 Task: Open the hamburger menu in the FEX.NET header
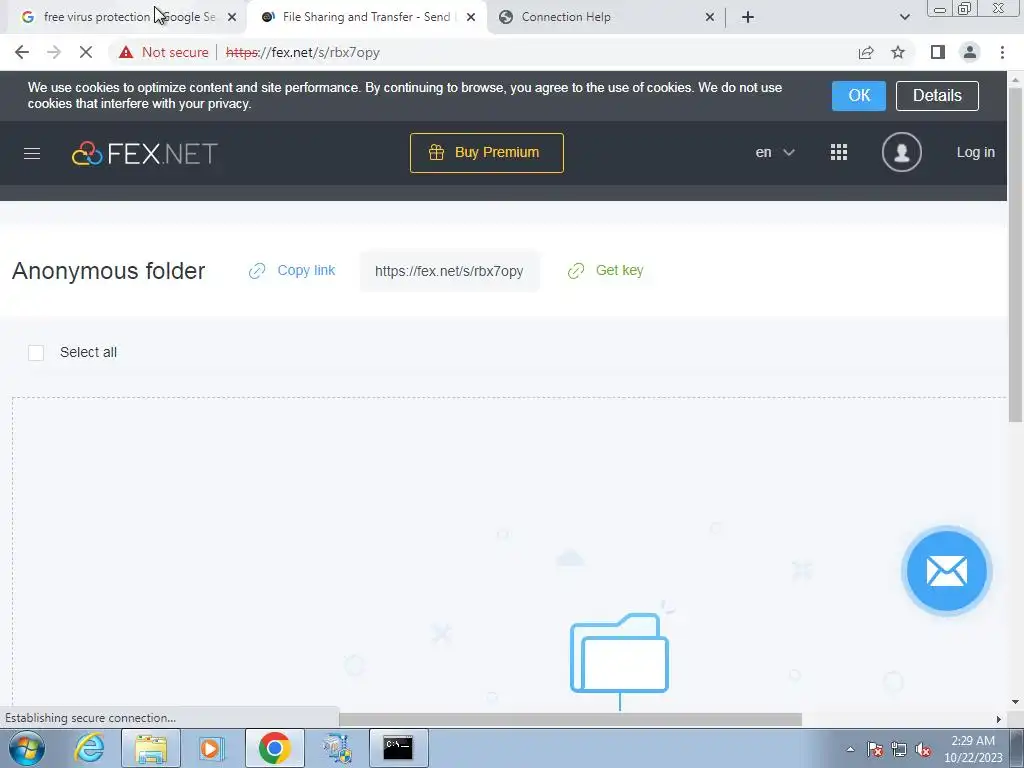pos(32,153)
